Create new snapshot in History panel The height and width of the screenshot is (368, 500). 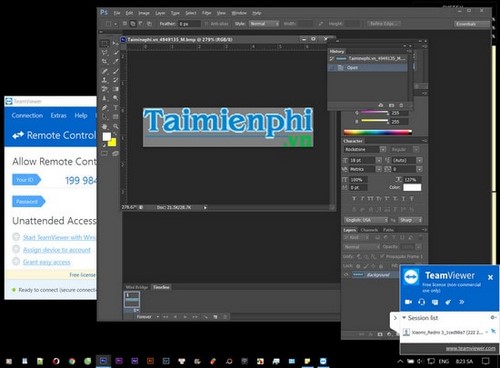point(391,105)
